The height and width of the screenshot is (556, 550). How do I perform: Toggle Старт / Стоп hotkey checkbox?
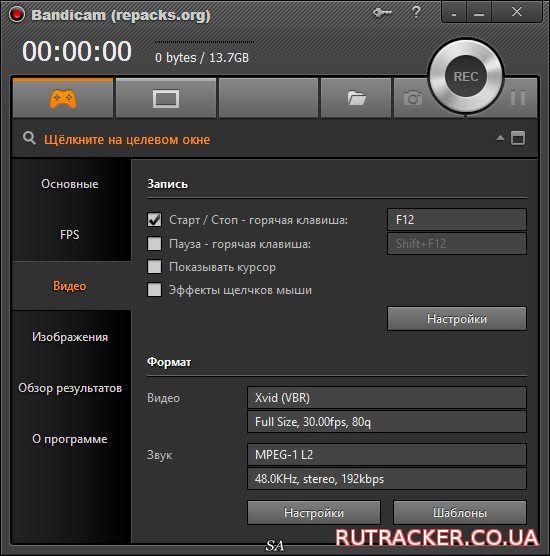[154, 220]
